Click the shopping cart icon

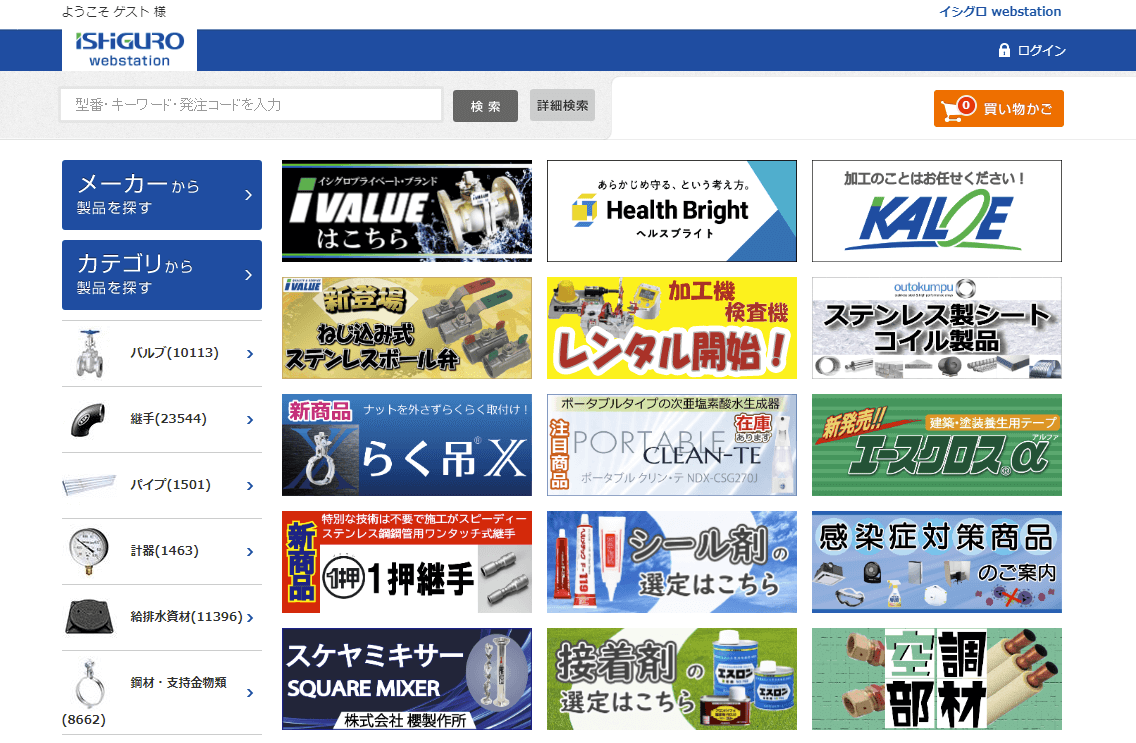click(958, 109)
